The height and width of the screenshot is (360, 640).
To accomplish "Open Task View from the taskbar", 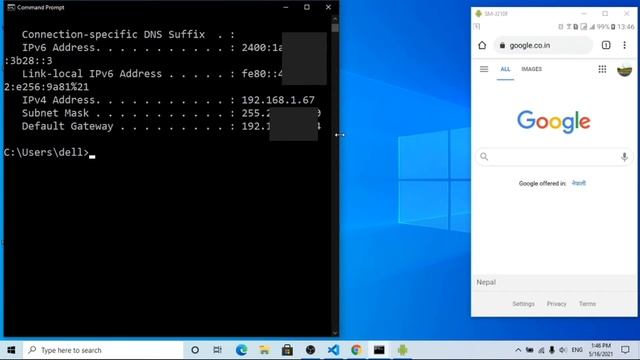I will point(218,350).
